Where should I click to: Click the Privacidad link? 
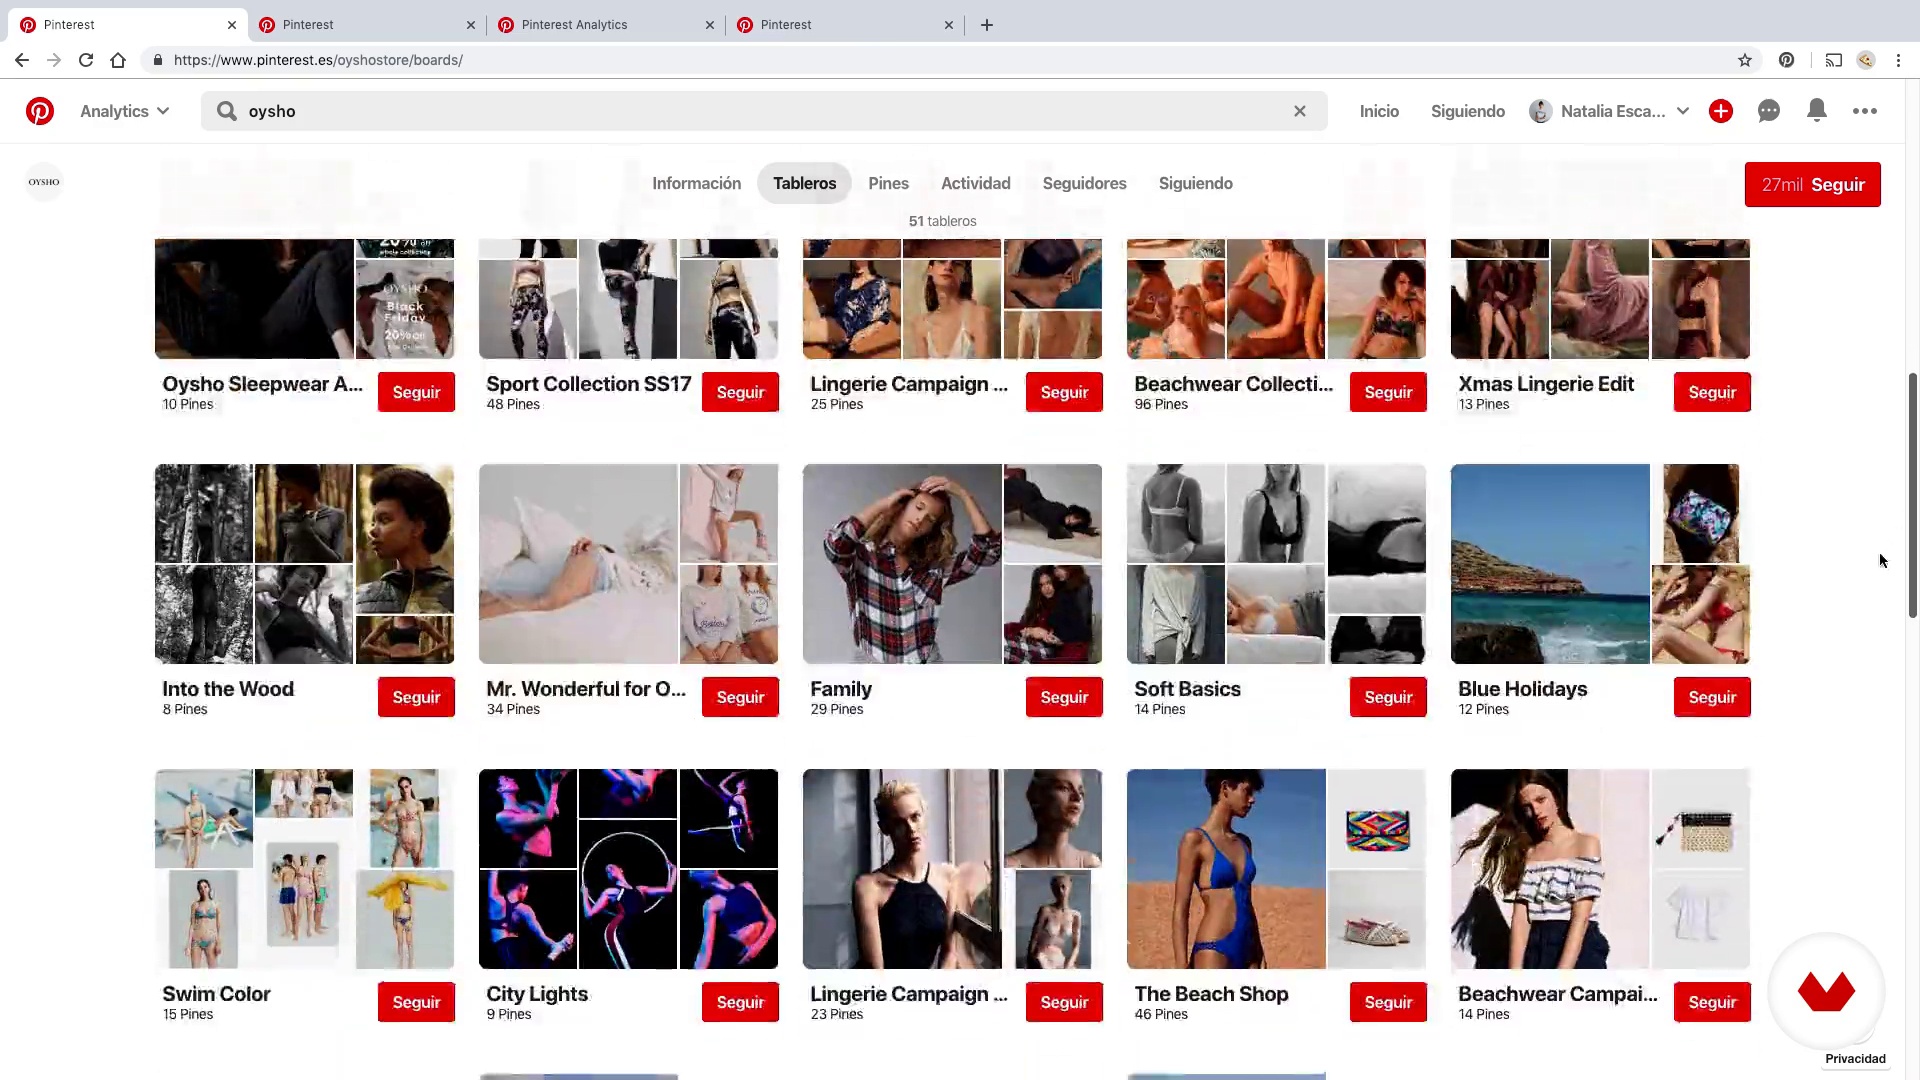click(1855, 1059)
